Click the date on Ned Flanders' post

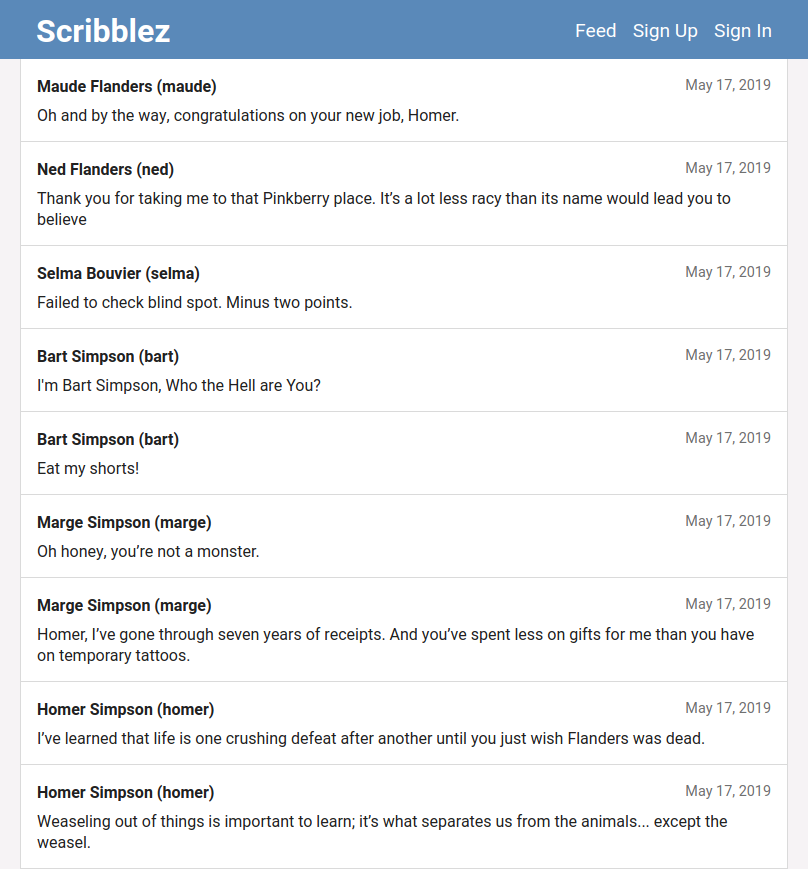[727, 168]
